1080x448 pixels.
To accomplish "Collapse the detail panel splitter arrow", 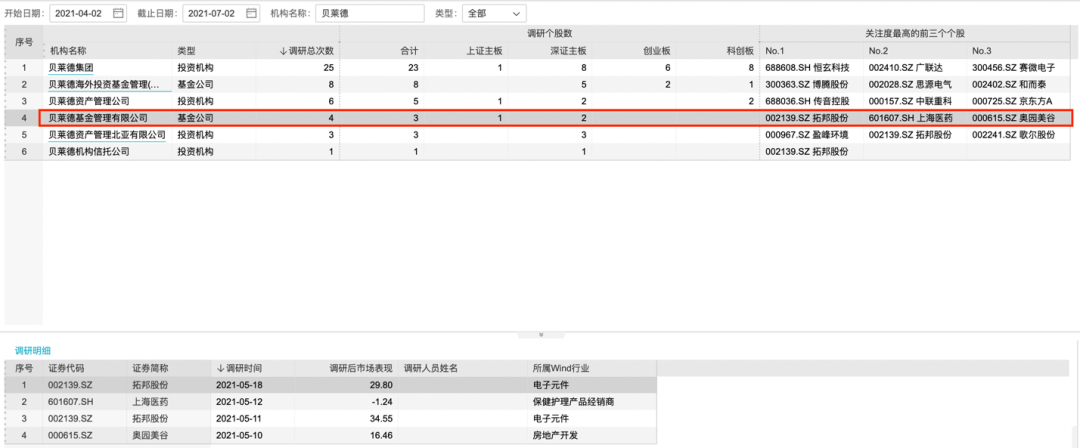I will point(540,335).
